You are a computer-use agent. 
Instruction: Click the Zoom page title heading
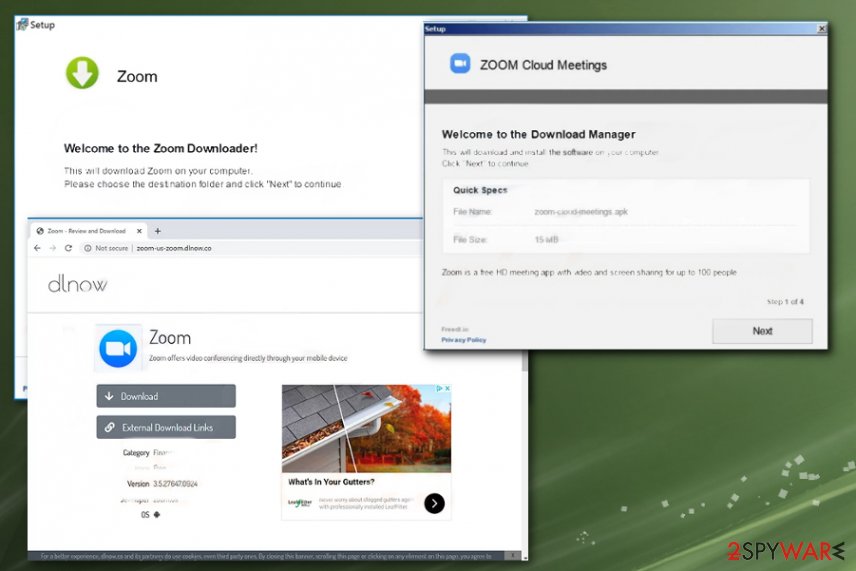click(x=170, y=338)
